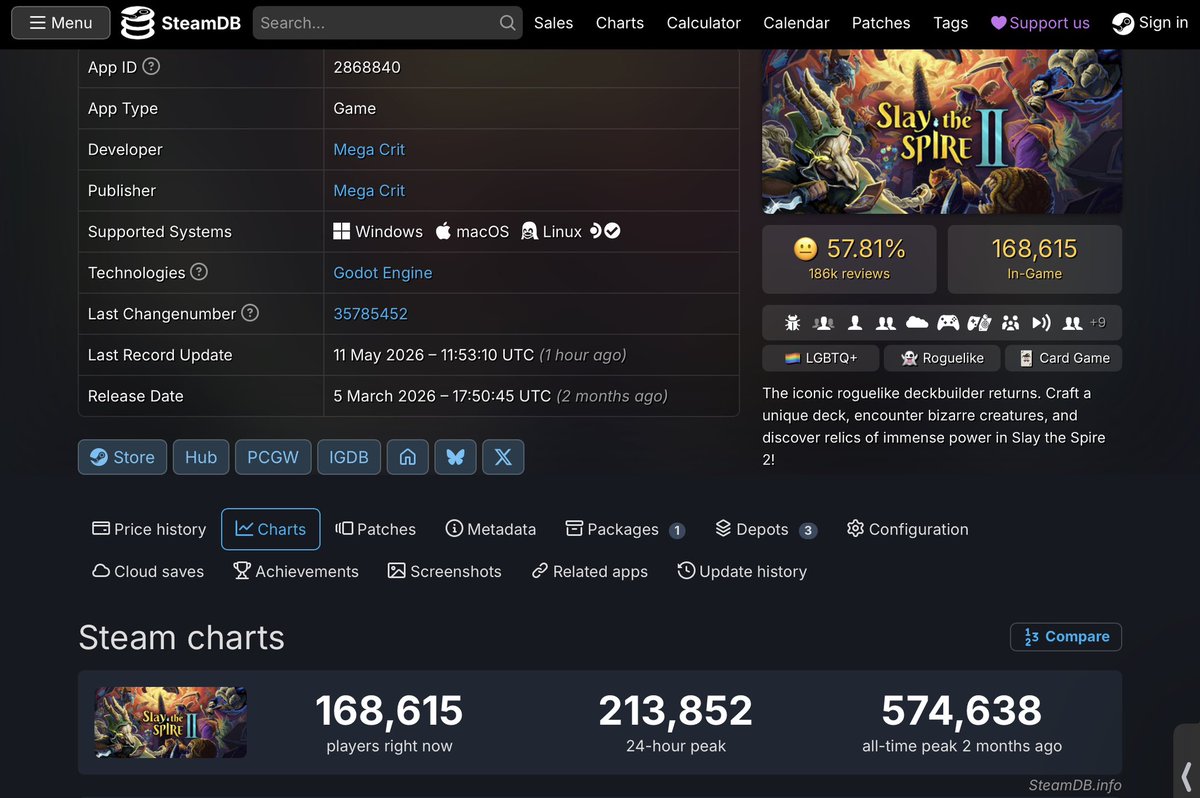Image resolution: width=1200 pixels, height=798 pixels.
Task: Open the Roguelike tag
Action: tap(942, 358)
